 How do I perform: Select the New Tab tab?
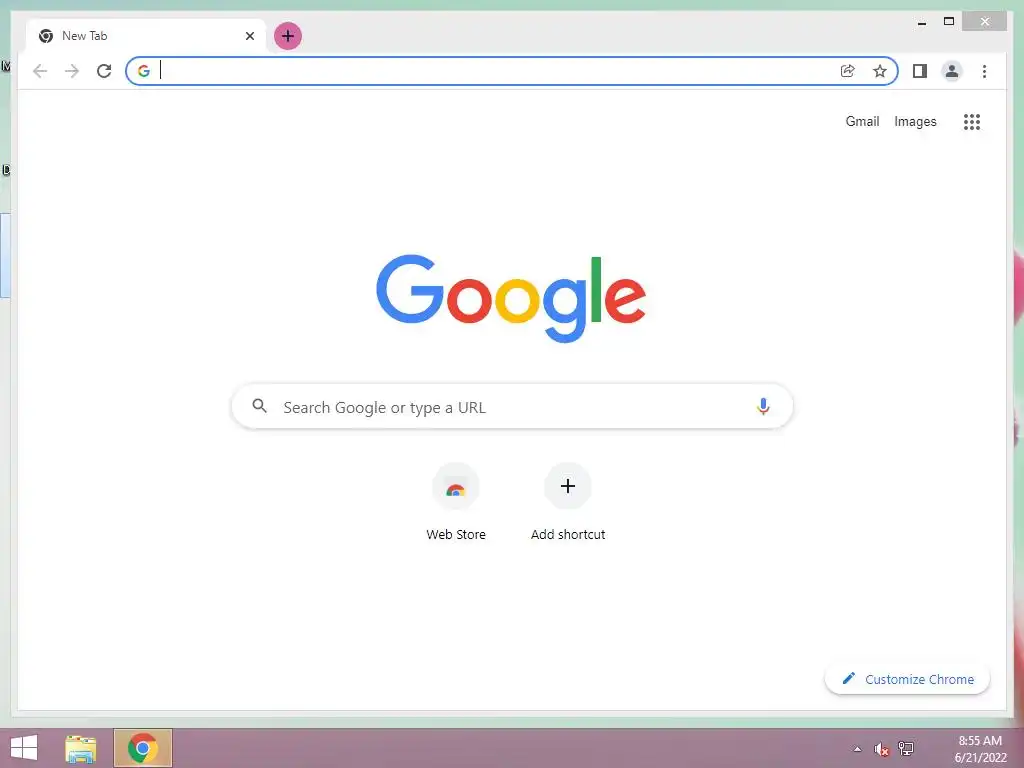(146, 36)
